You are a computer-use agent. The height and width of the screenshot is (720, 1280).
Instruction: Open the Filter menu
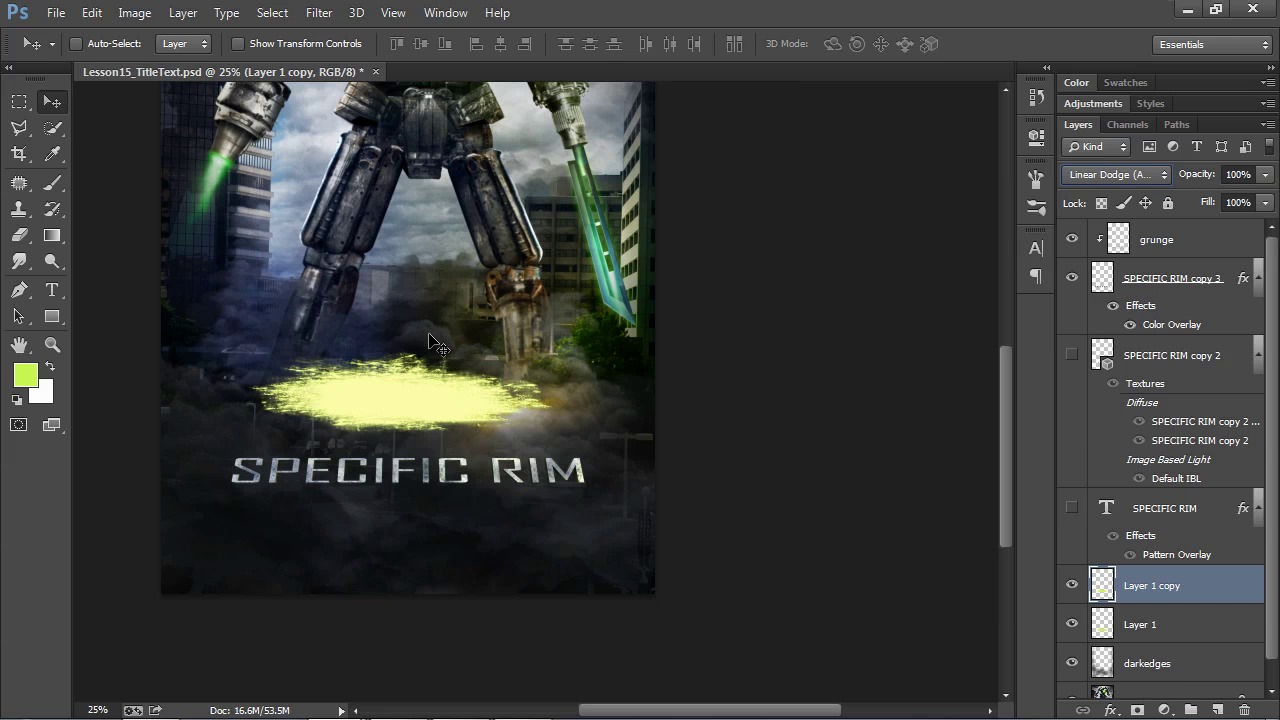coord(319,13)
